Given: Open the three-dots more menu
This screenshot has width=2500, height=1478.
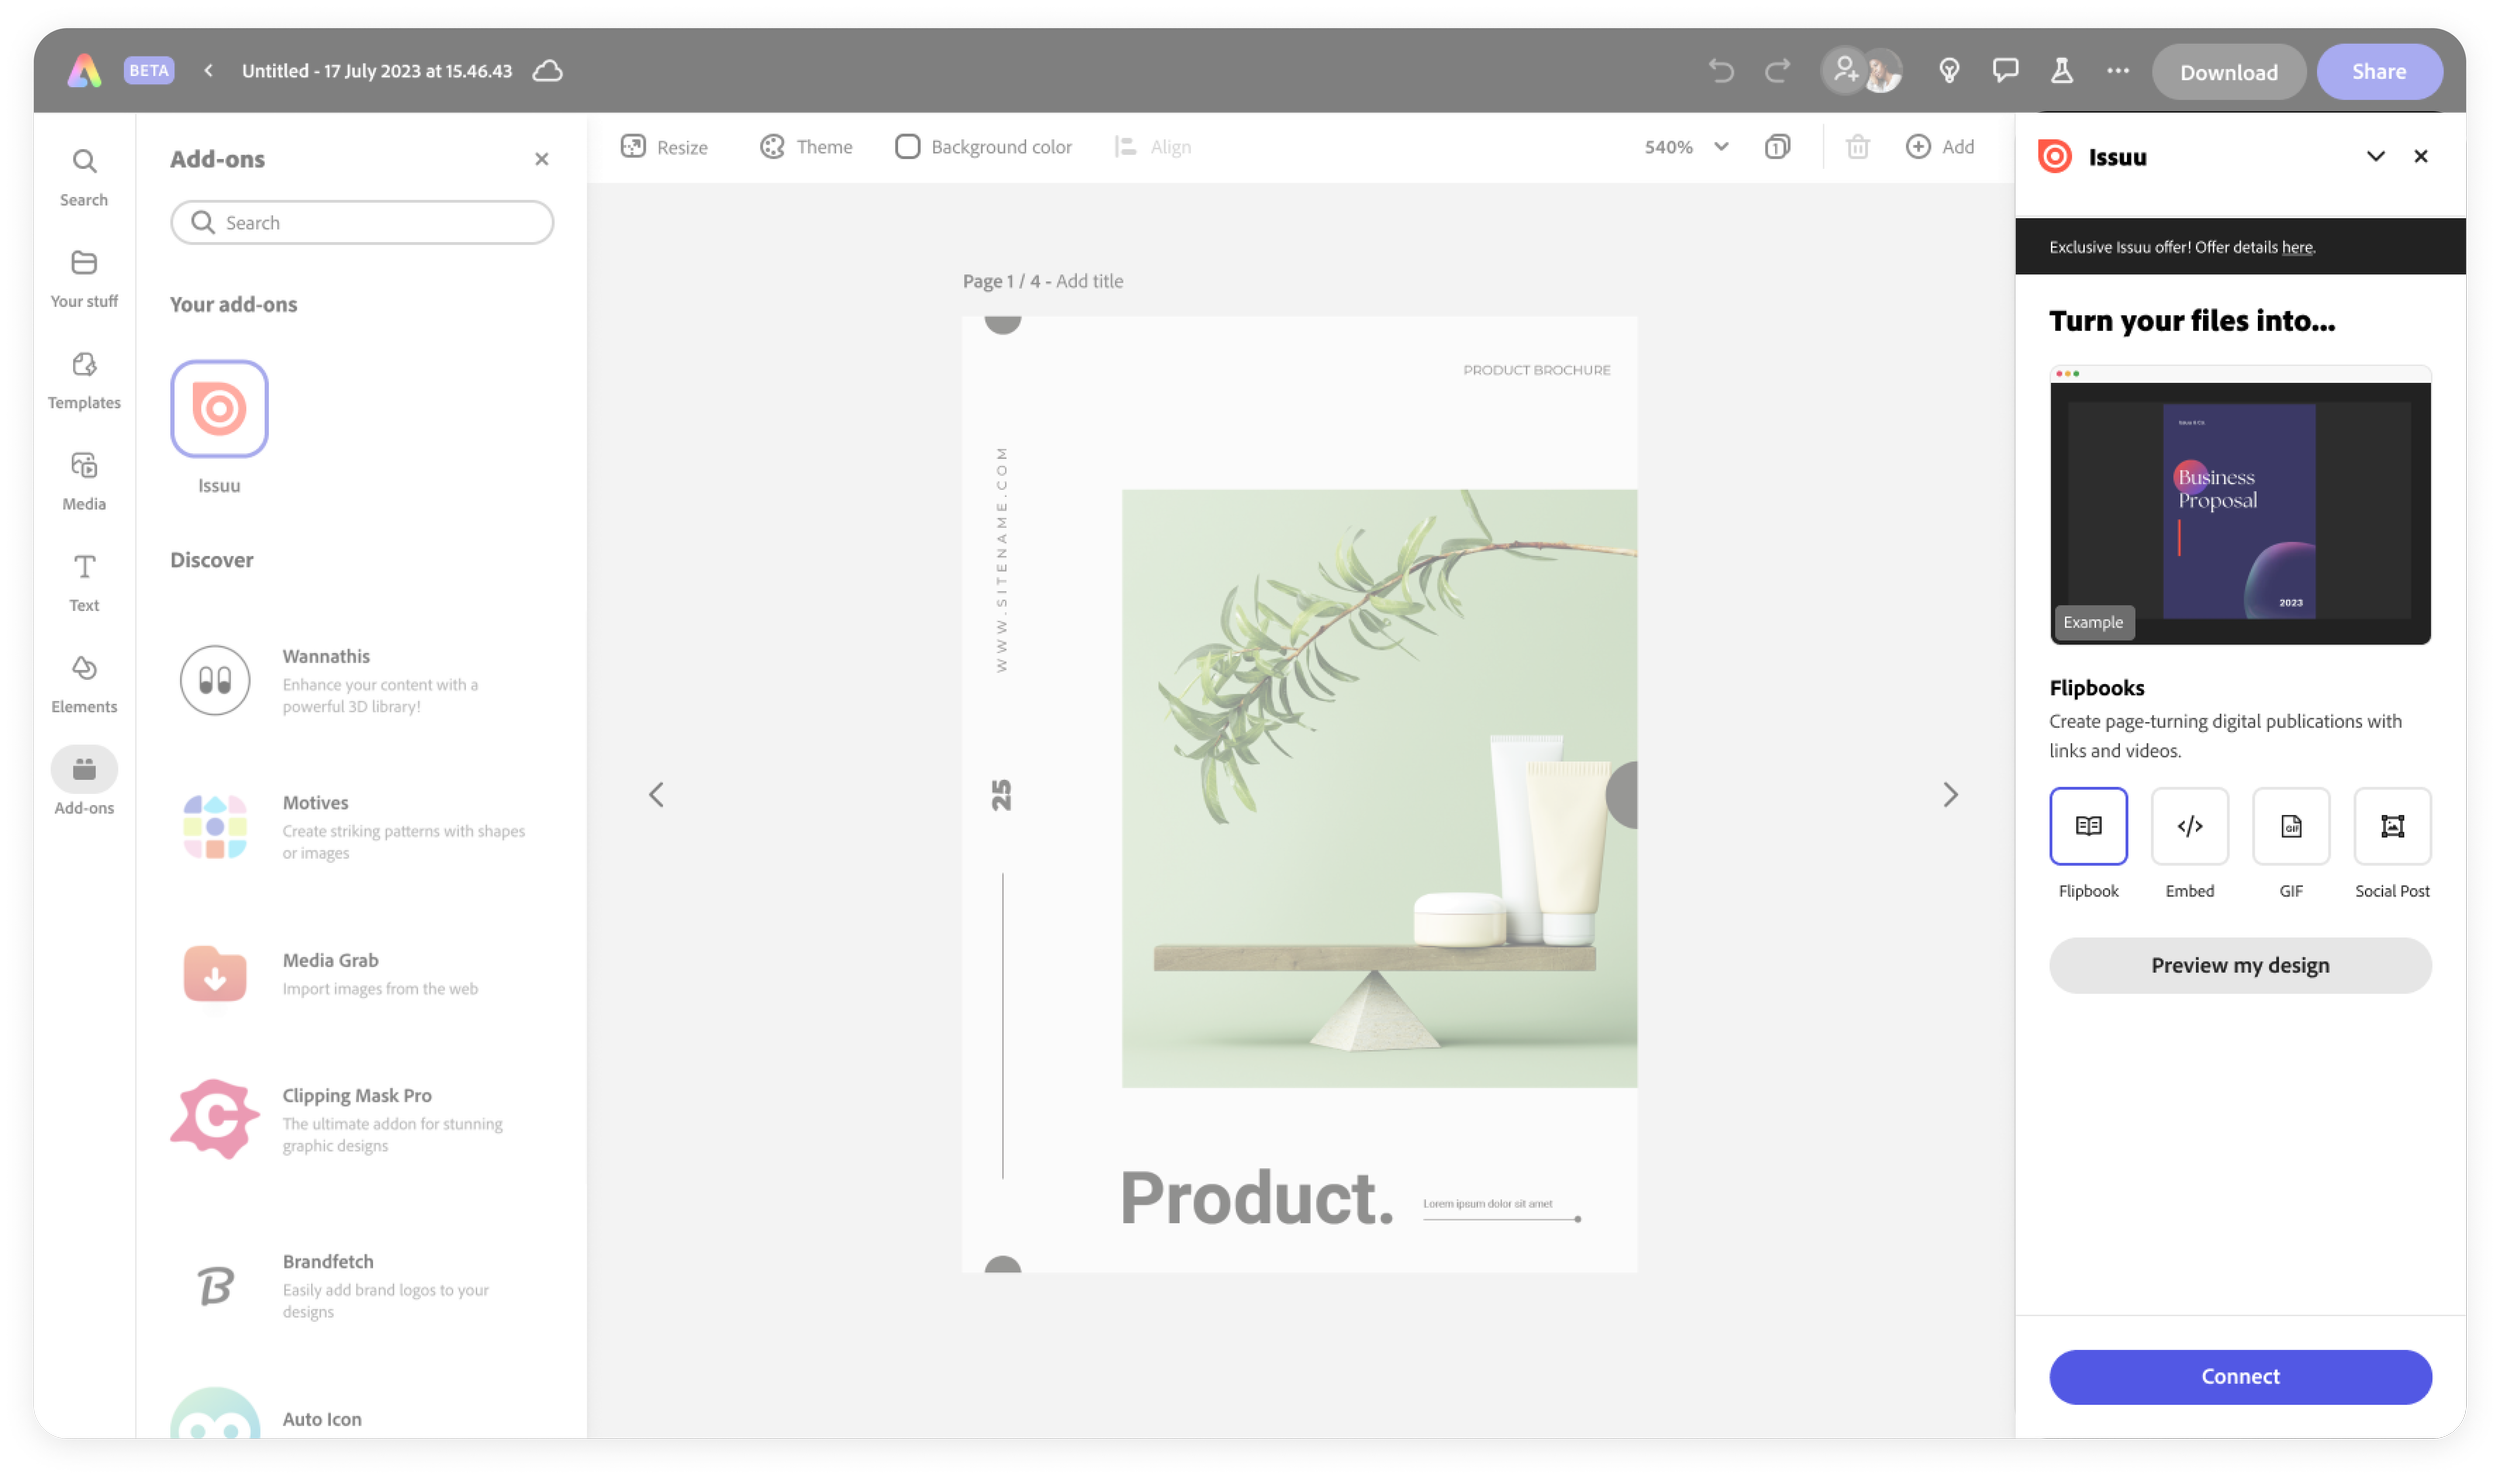Looking at the screenshot, I should pos(2117,70).
